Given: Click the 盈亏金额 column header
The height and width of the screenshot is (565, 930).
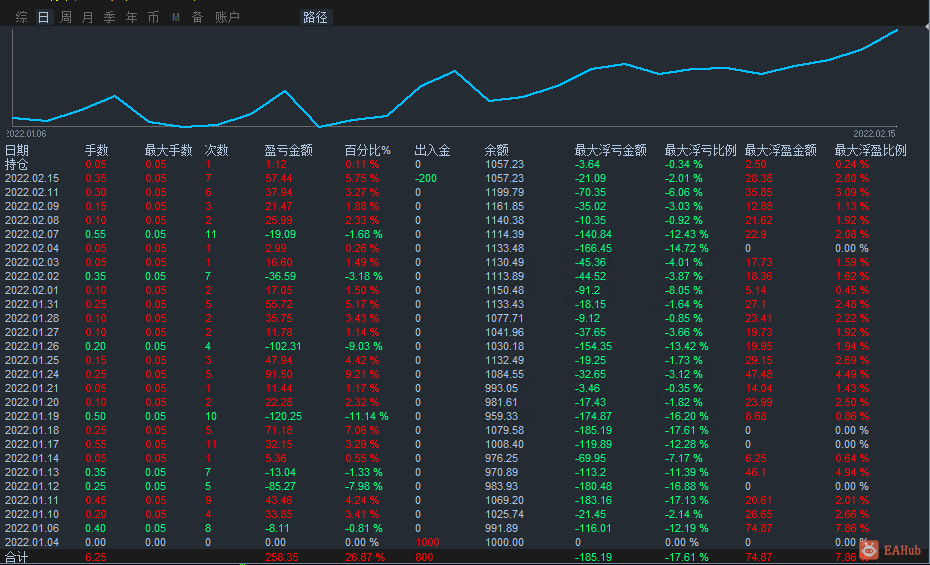Looking at the screenshot, I should [288, 150].
